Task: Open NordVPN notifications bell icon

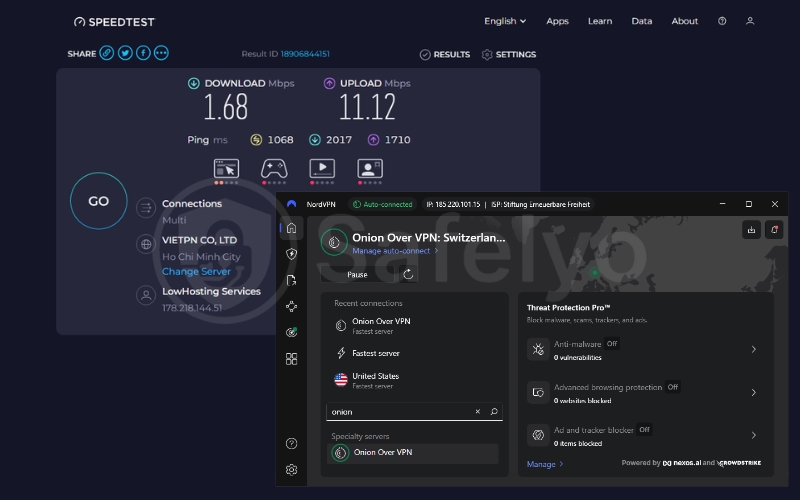Action: pyautogui.click(x=774, y=230)
